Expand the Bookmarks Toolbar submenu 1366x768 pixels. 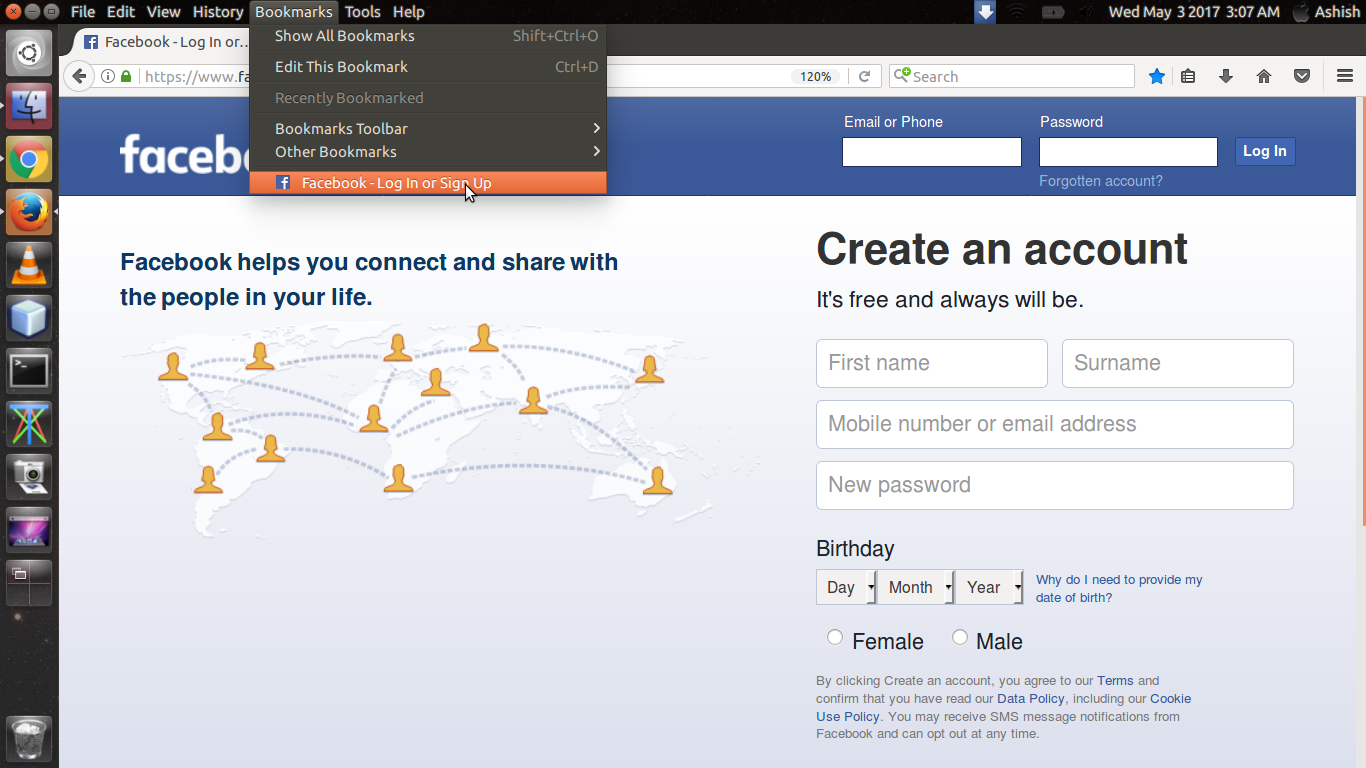[x=428, y=128]
